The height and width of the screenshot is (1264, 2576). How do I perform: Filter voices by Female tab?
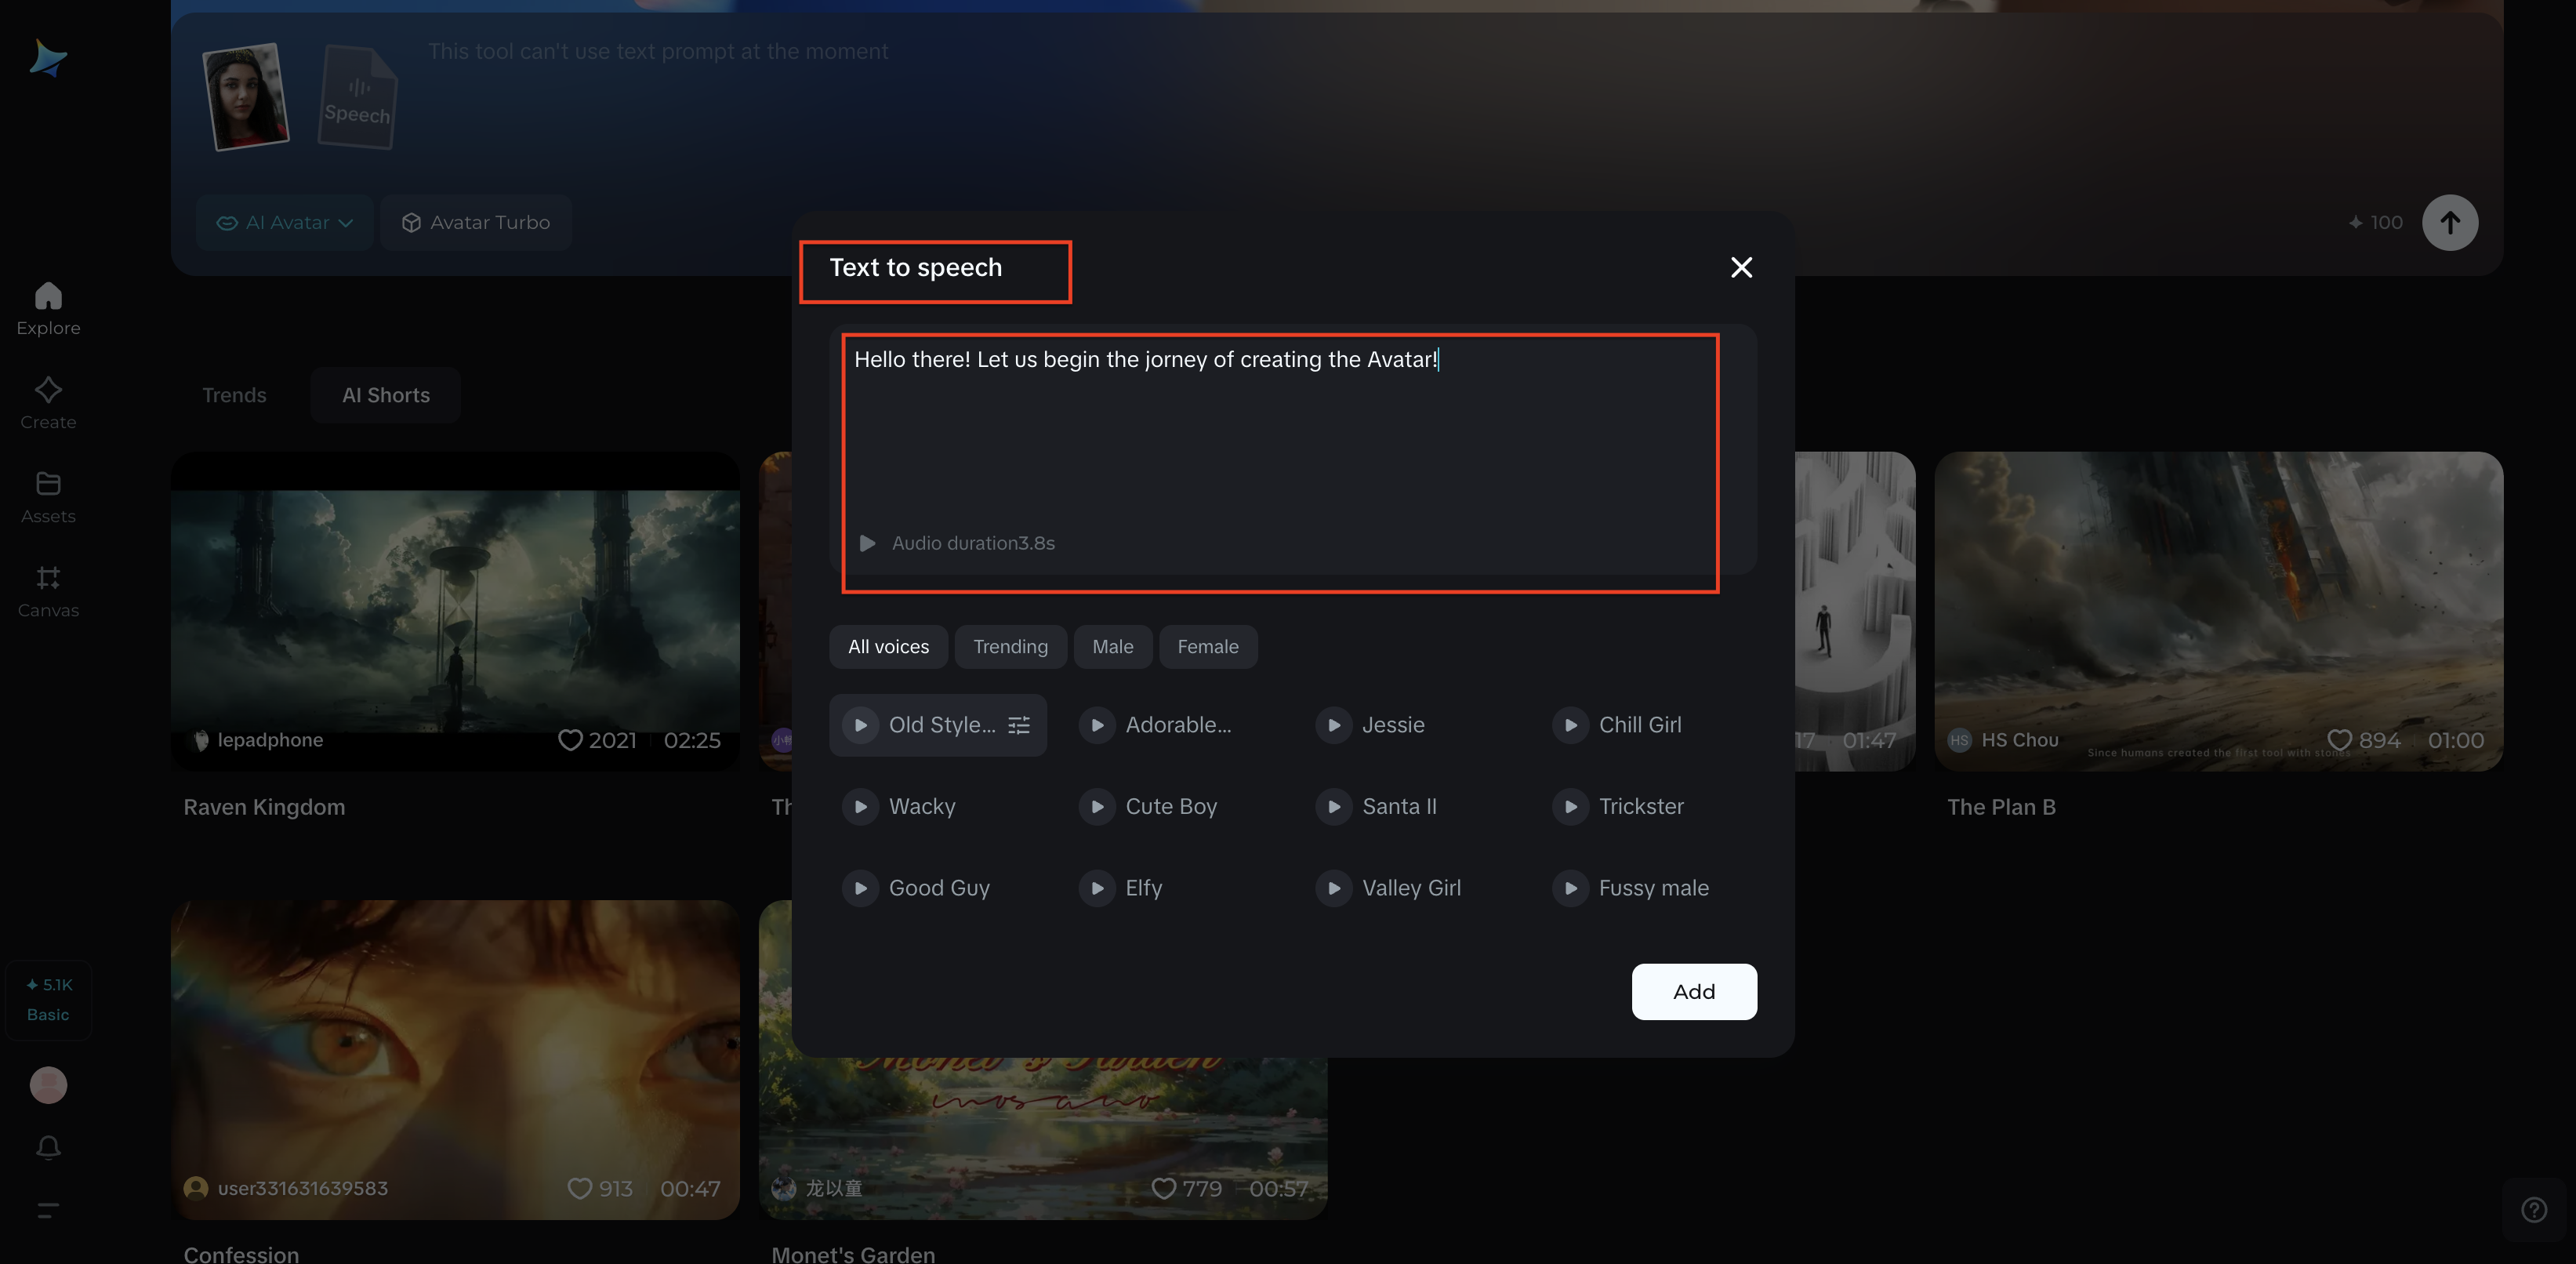point(1207,647)
